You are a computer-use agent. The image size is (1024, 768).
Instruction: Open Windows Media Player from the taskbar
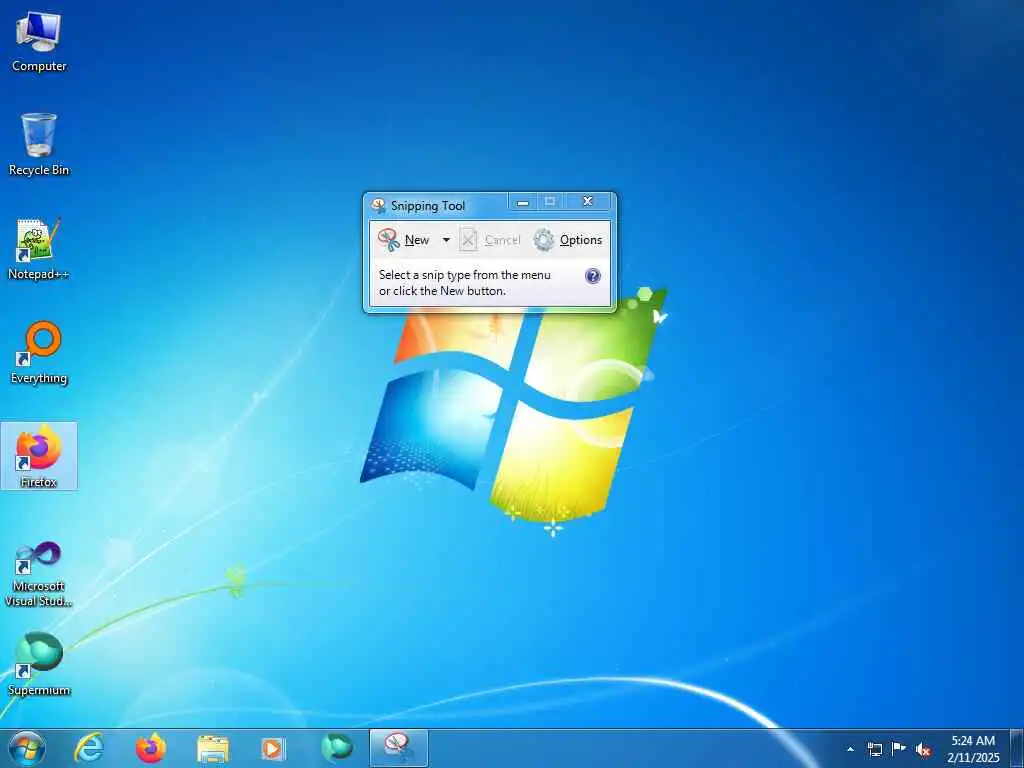[x=273, y=748]
